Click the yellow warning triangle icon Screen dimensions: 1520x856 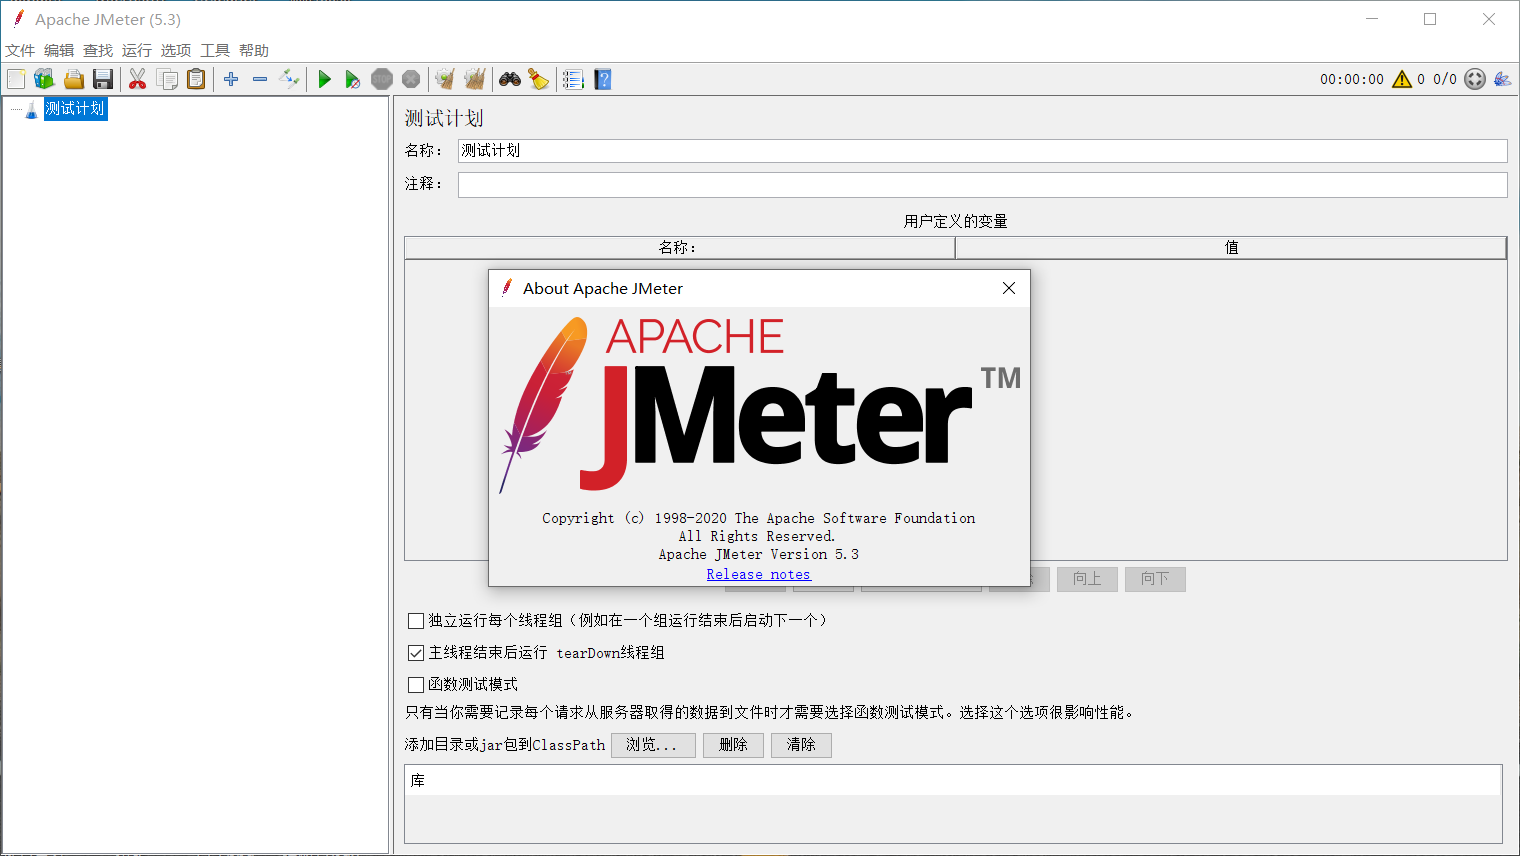pyautogui.click(x=1402, y=79)
